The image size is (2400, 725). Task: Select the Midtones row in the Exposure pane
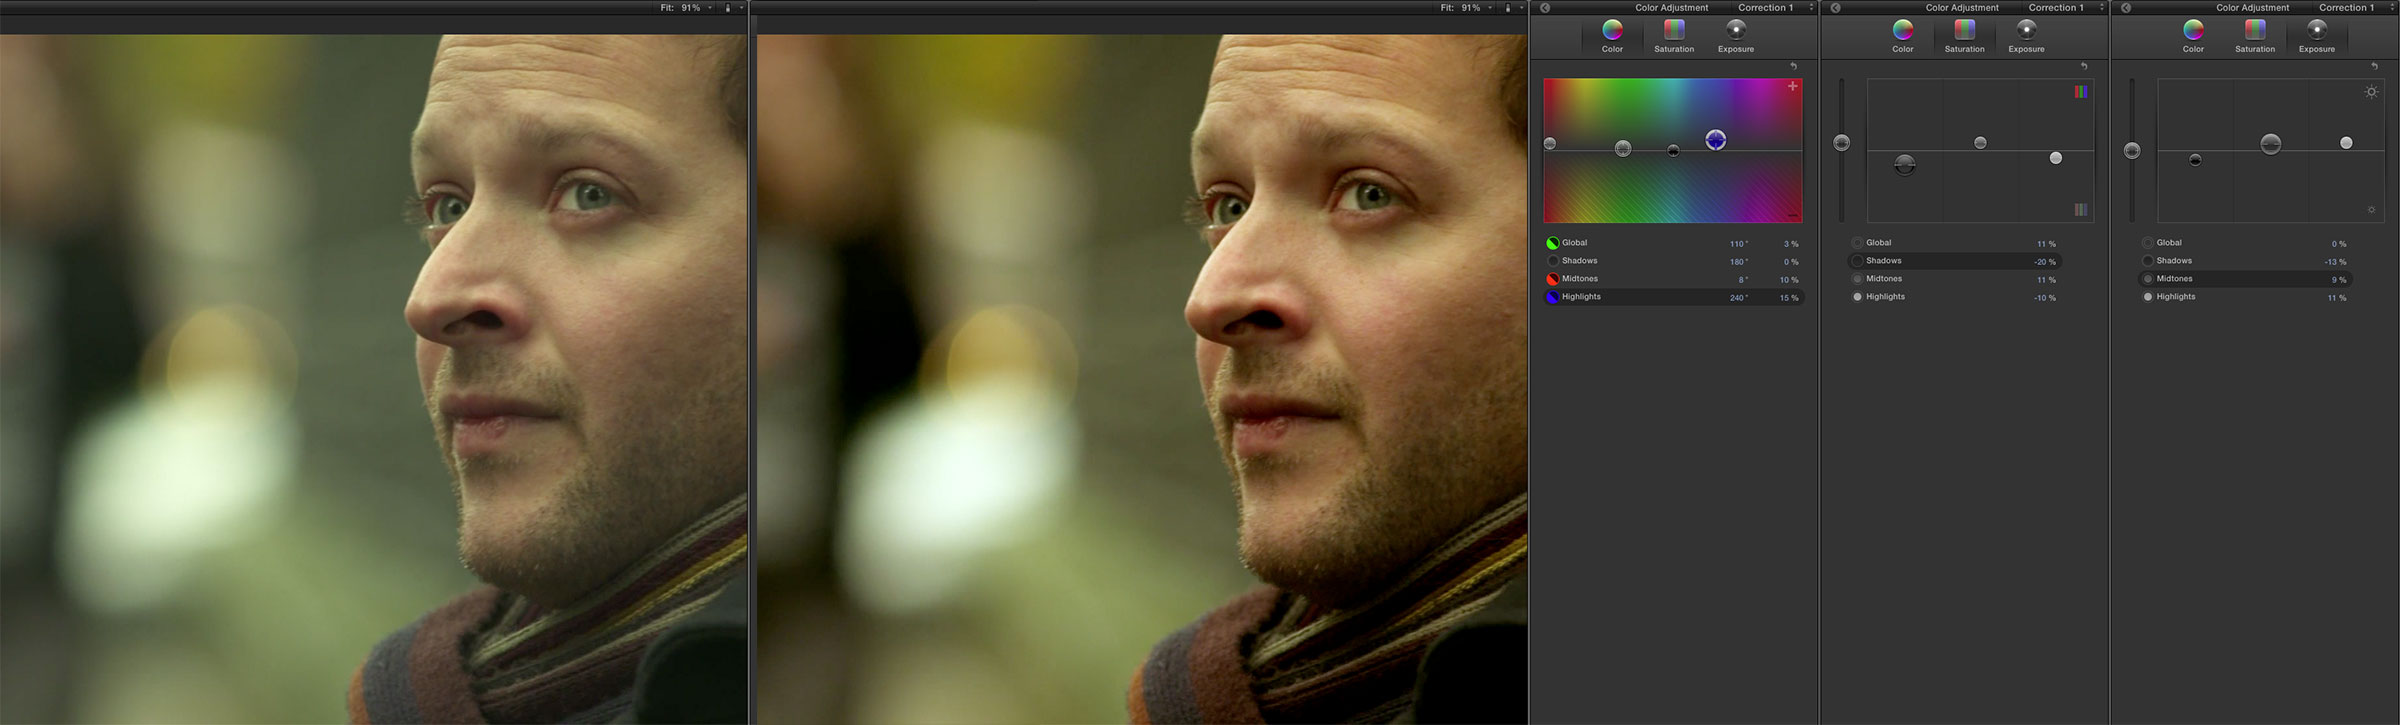pos(2245,279)
